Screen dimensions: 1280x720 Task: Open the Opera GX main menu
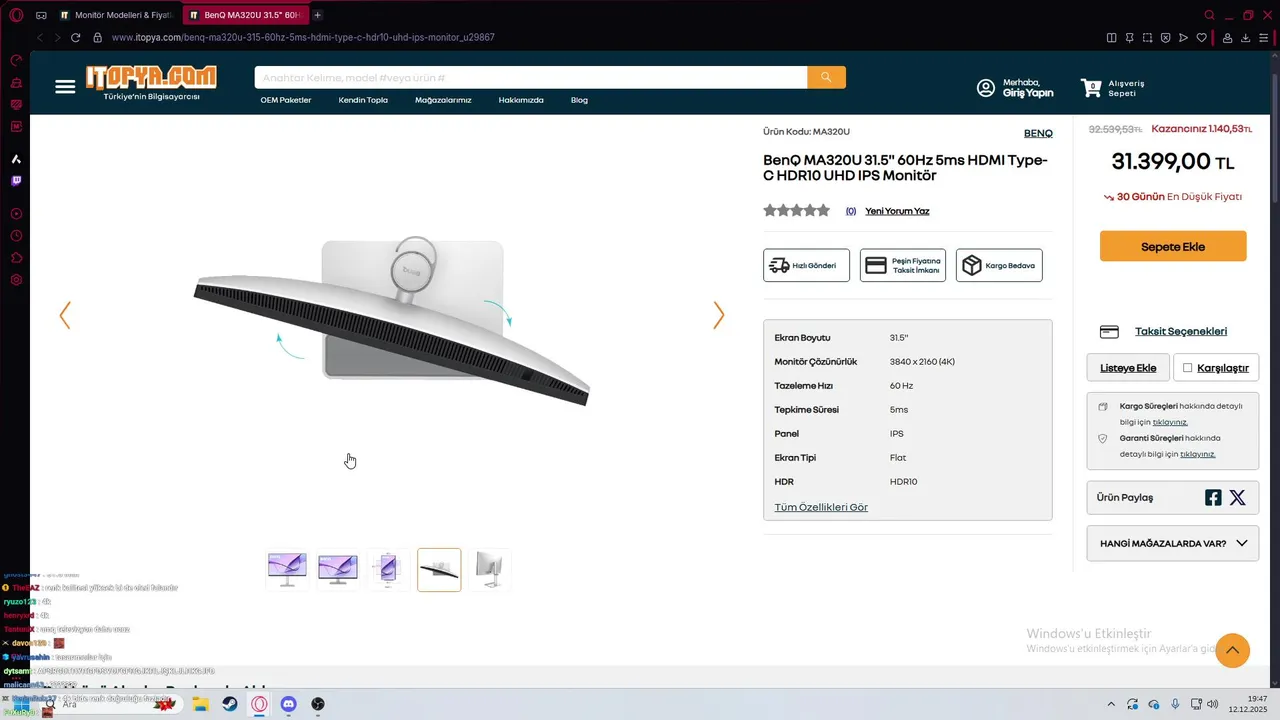(x=16, y=15)
